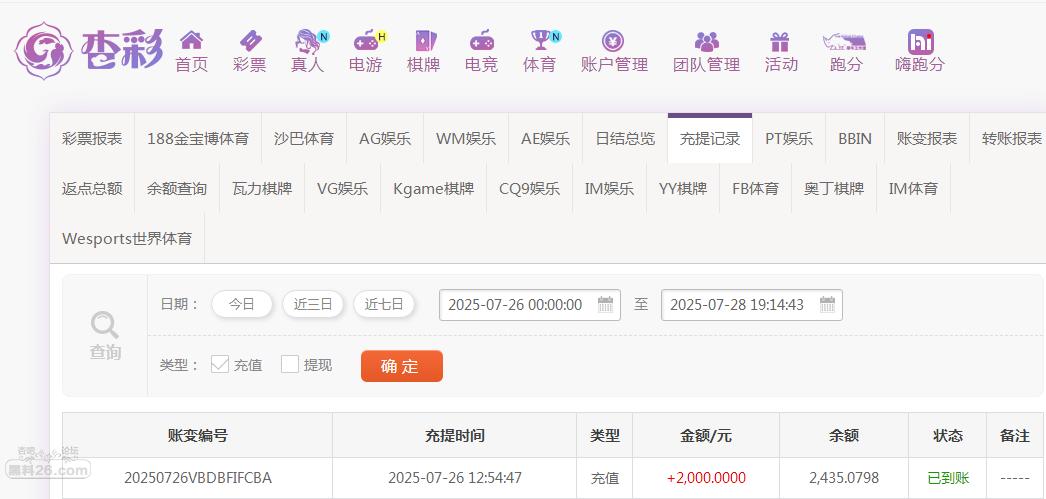Filter by 今日 date range

[242, 305]
